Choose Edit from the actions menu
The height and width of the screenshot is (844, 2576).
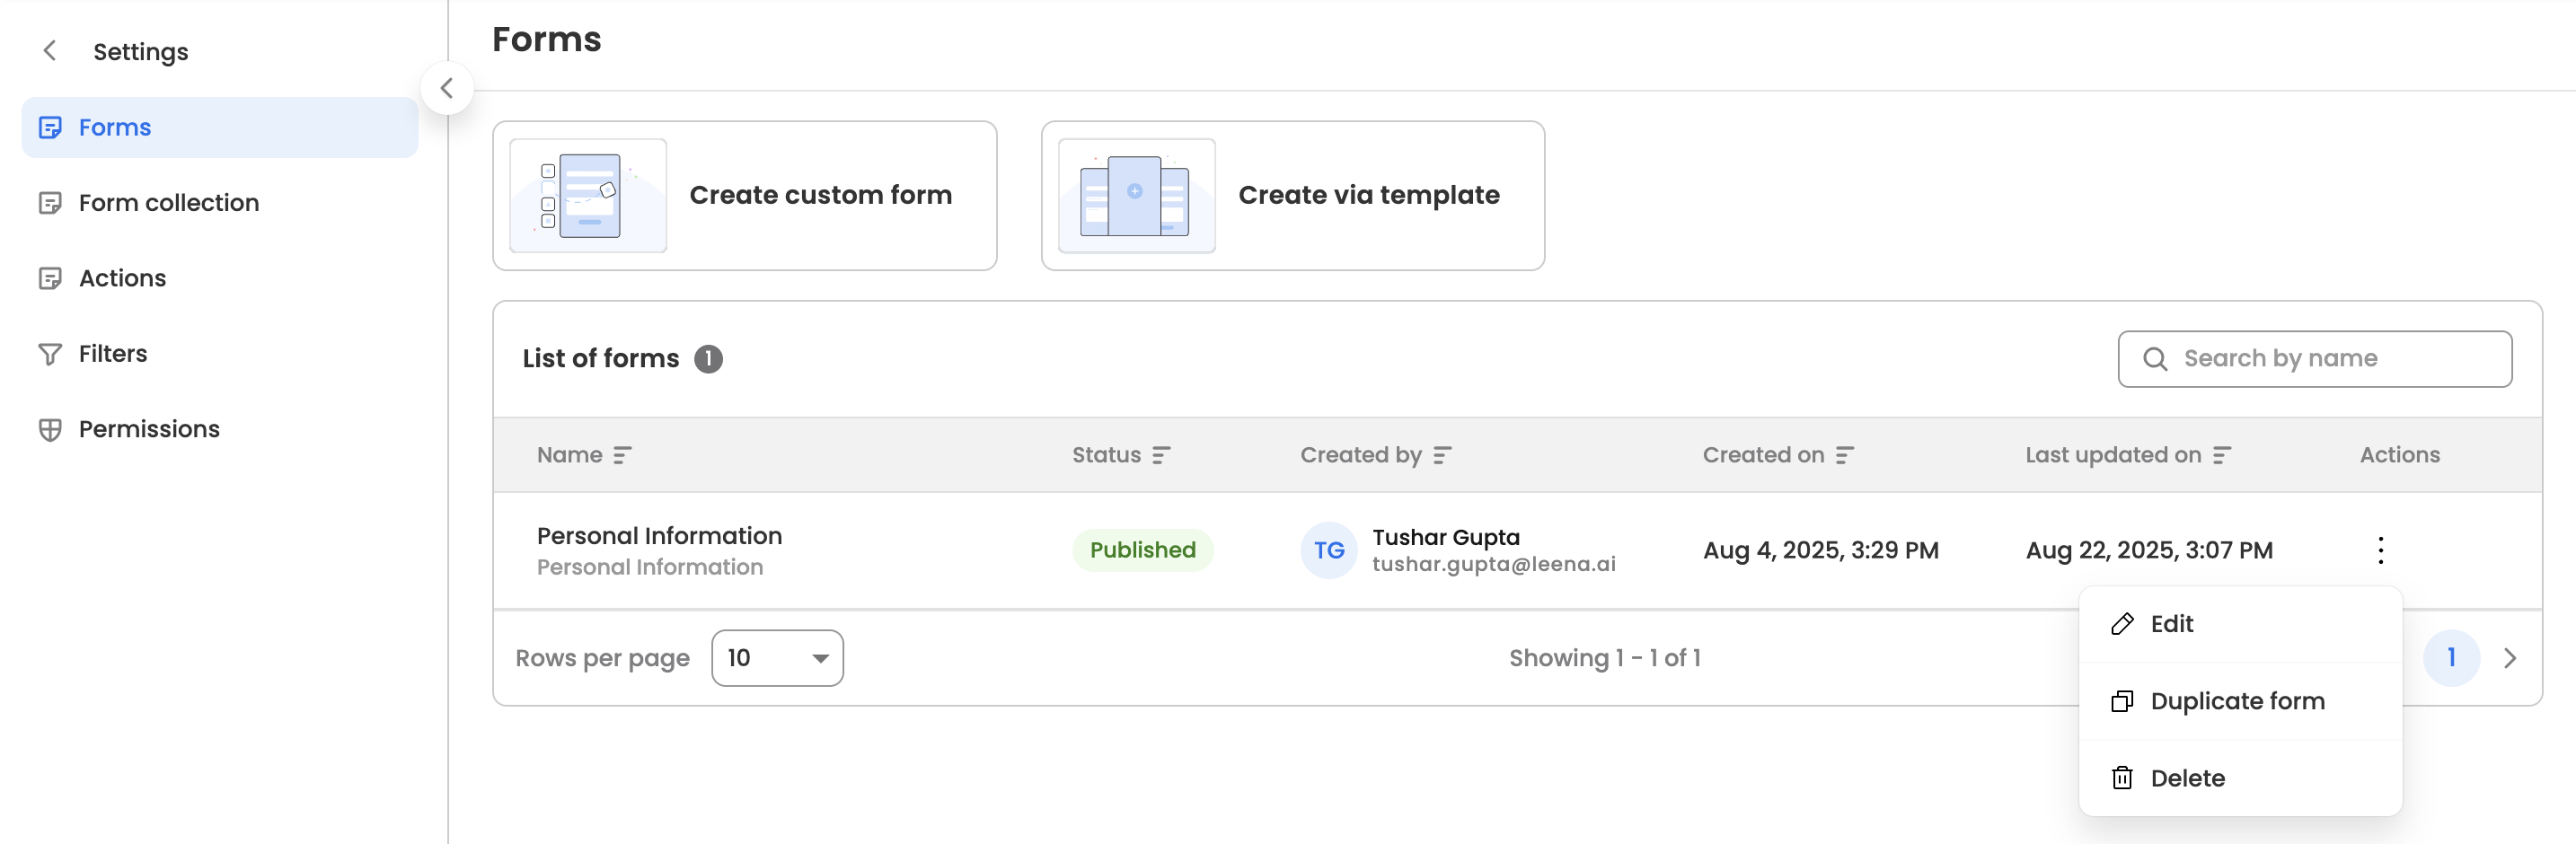coord(2171,624)
